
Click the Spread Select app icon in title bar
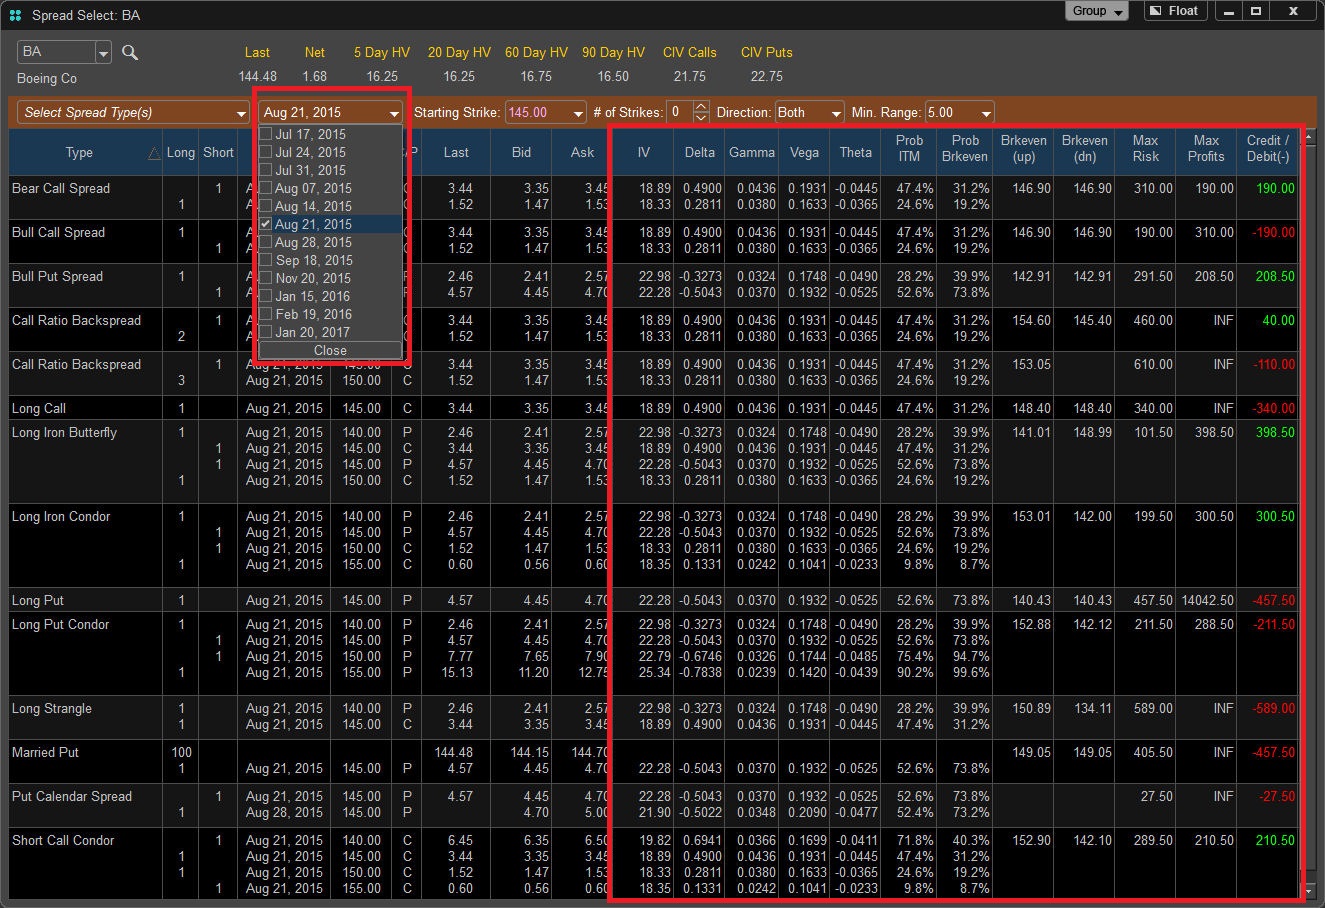coord(15,15)
